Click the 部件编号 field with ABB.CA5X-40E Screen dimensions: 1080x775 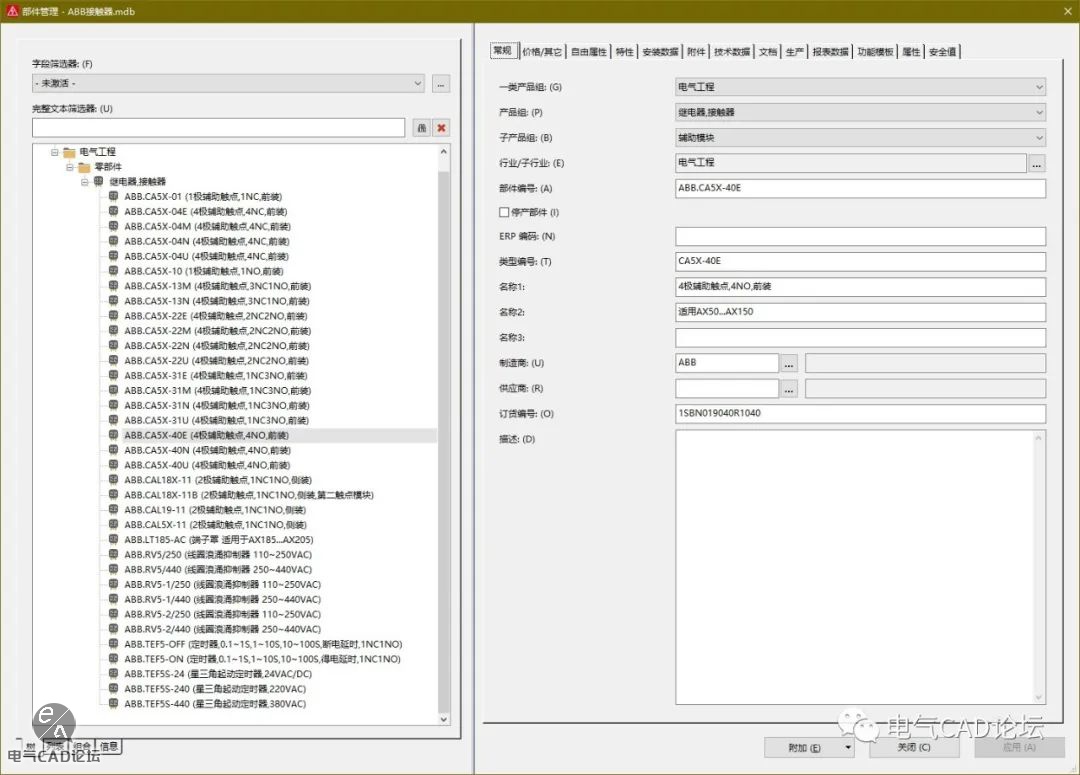pos(860,188)
